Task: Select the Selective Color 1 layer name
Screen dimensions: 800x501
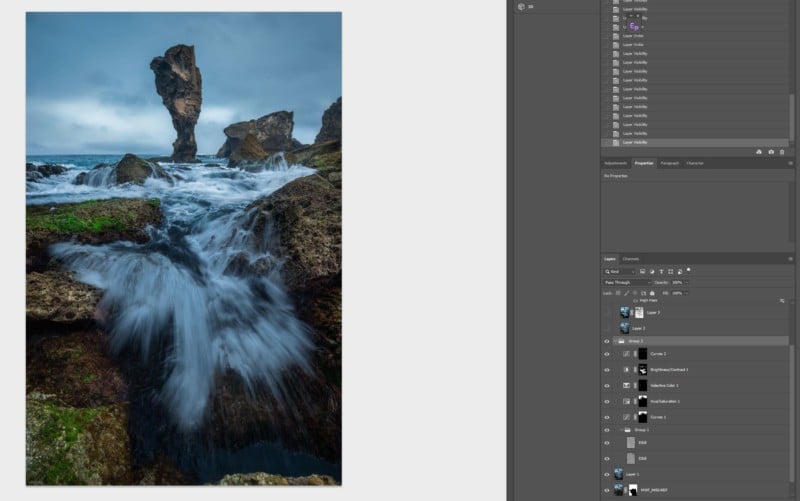Action: 663,385
